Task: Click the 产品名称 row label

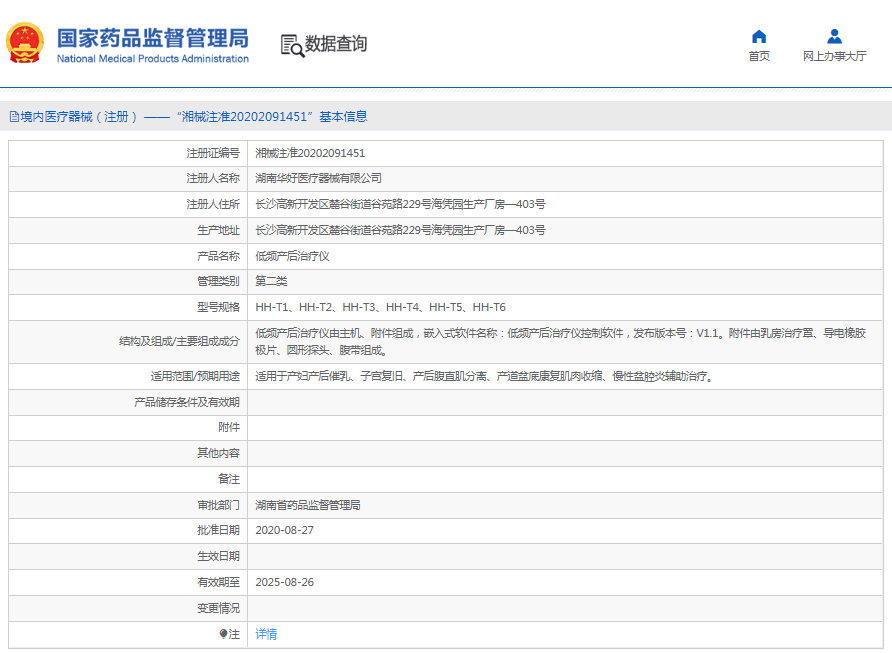Action: [218, 256]
